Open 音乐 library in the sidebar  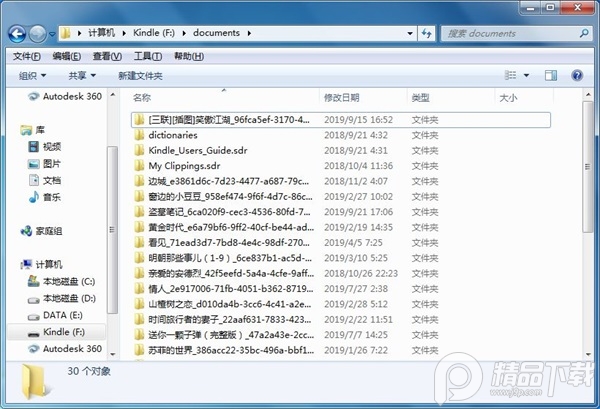[52, 197]
